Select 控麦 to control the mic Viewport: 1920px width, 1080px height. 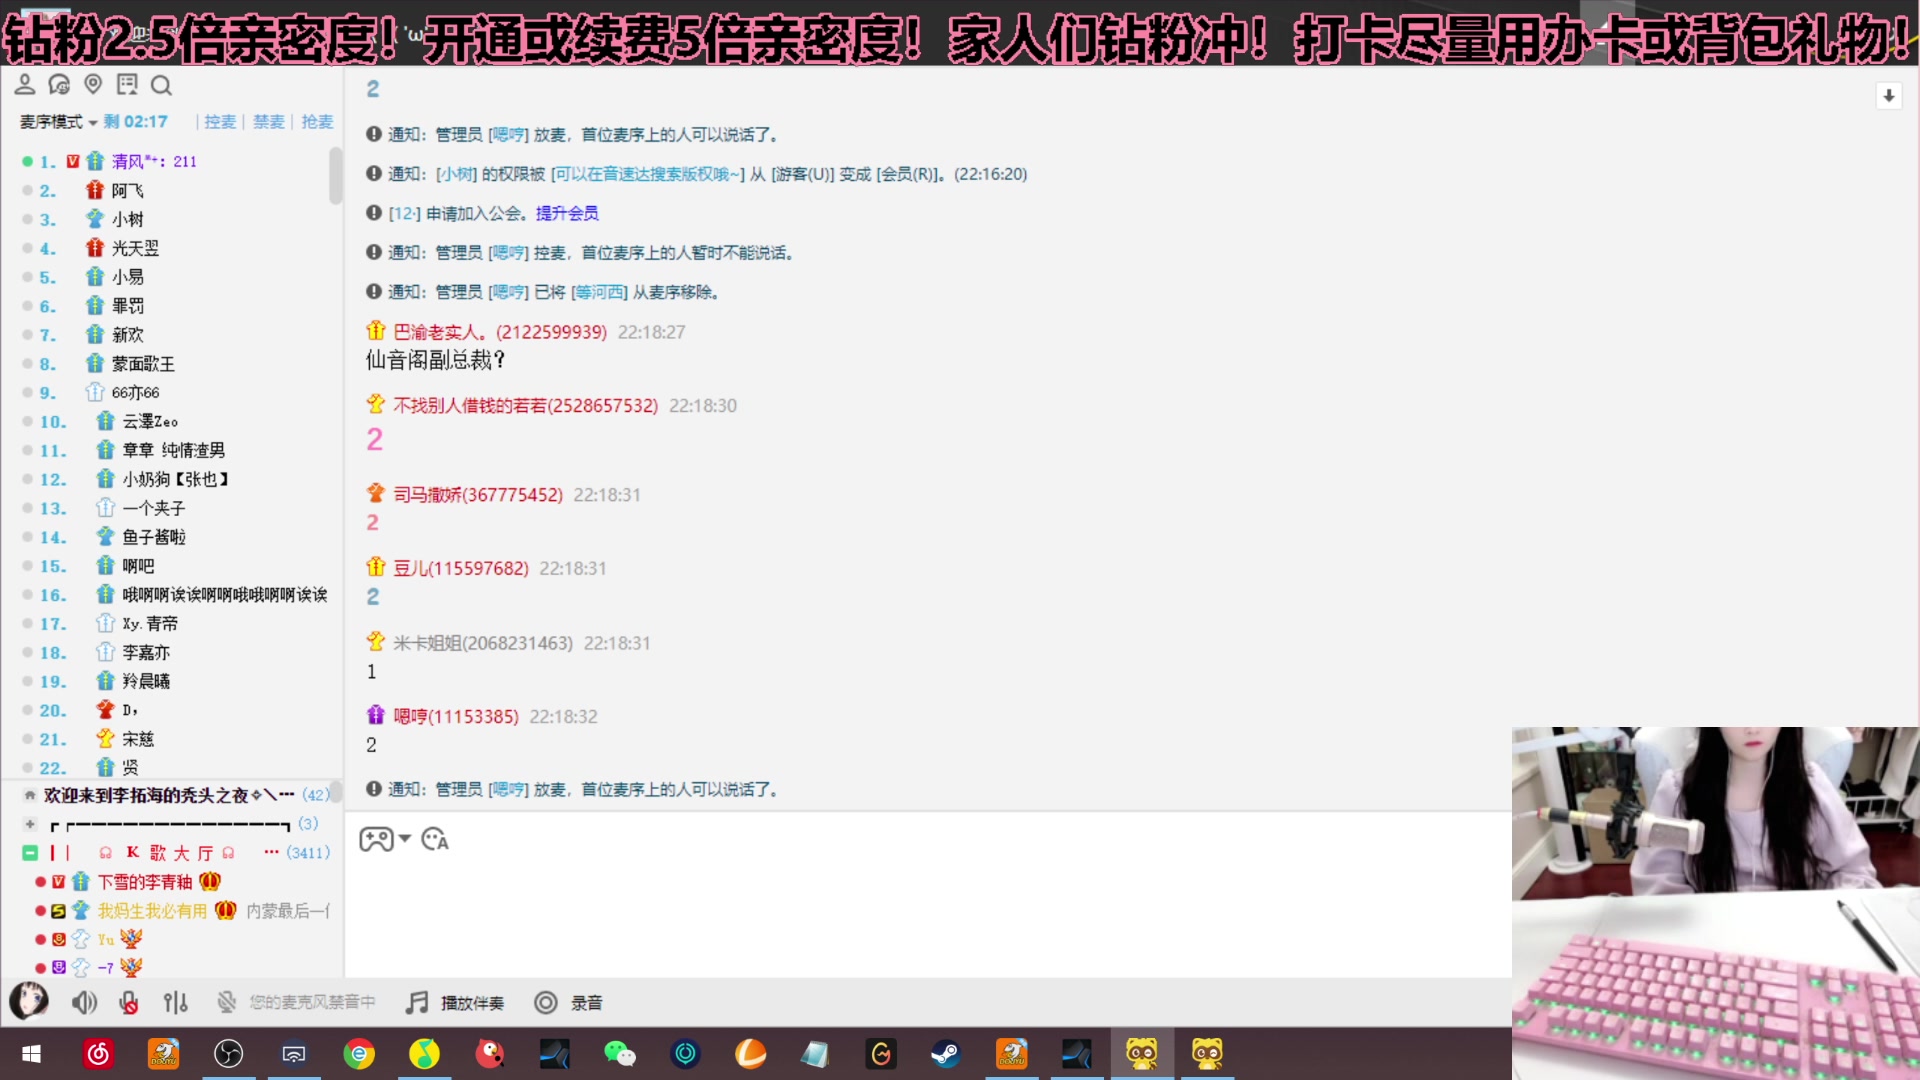(x=219, y=121)
